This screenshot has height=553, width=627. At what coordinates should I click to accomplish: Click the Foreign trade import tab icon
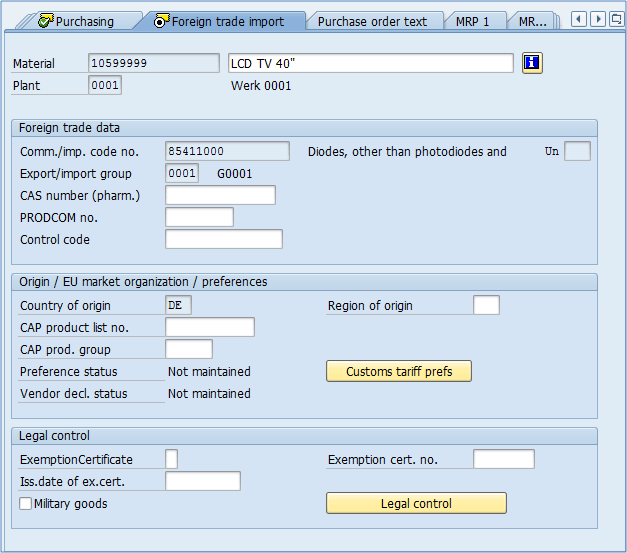click(x=161, y=21)
